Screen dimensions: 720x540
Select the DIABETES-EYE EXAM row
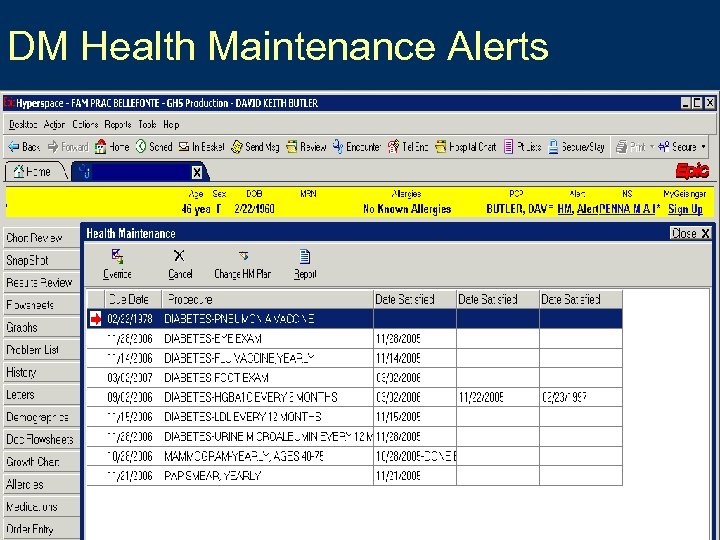pyautogui.click(x=354, y=338)
